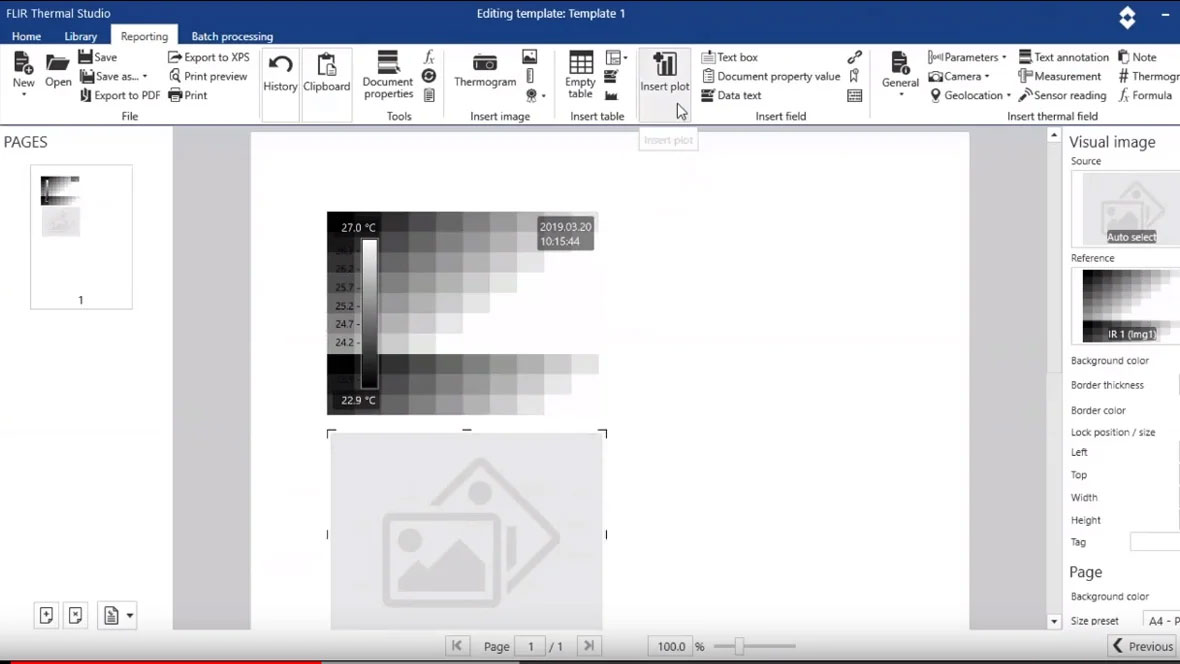This screenshot has height=664, width=1180.
Task: Insert an Empty table
Action: [580, 74]
